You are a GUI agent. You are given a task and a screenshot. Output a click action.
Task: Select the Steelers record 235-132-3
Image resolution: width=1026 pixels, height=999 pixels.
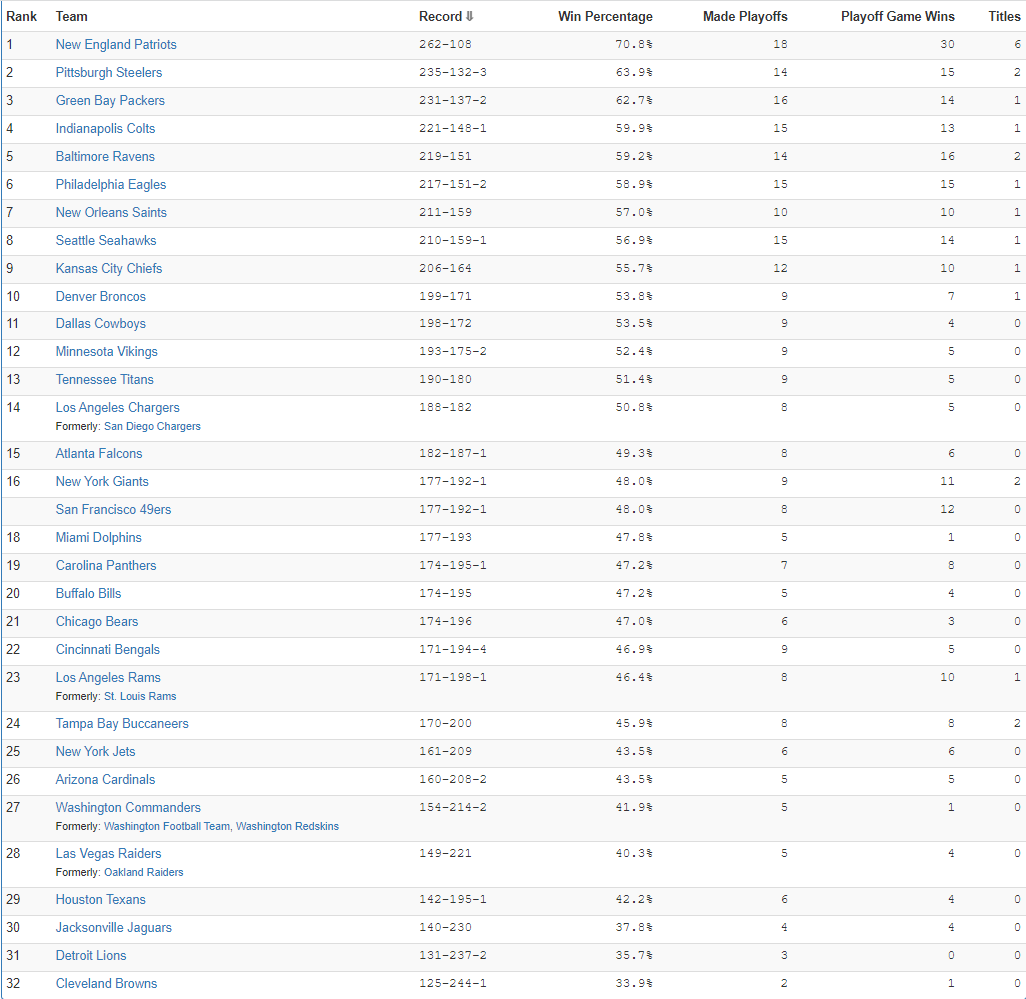pyautogui.click(x=453, y=73)
